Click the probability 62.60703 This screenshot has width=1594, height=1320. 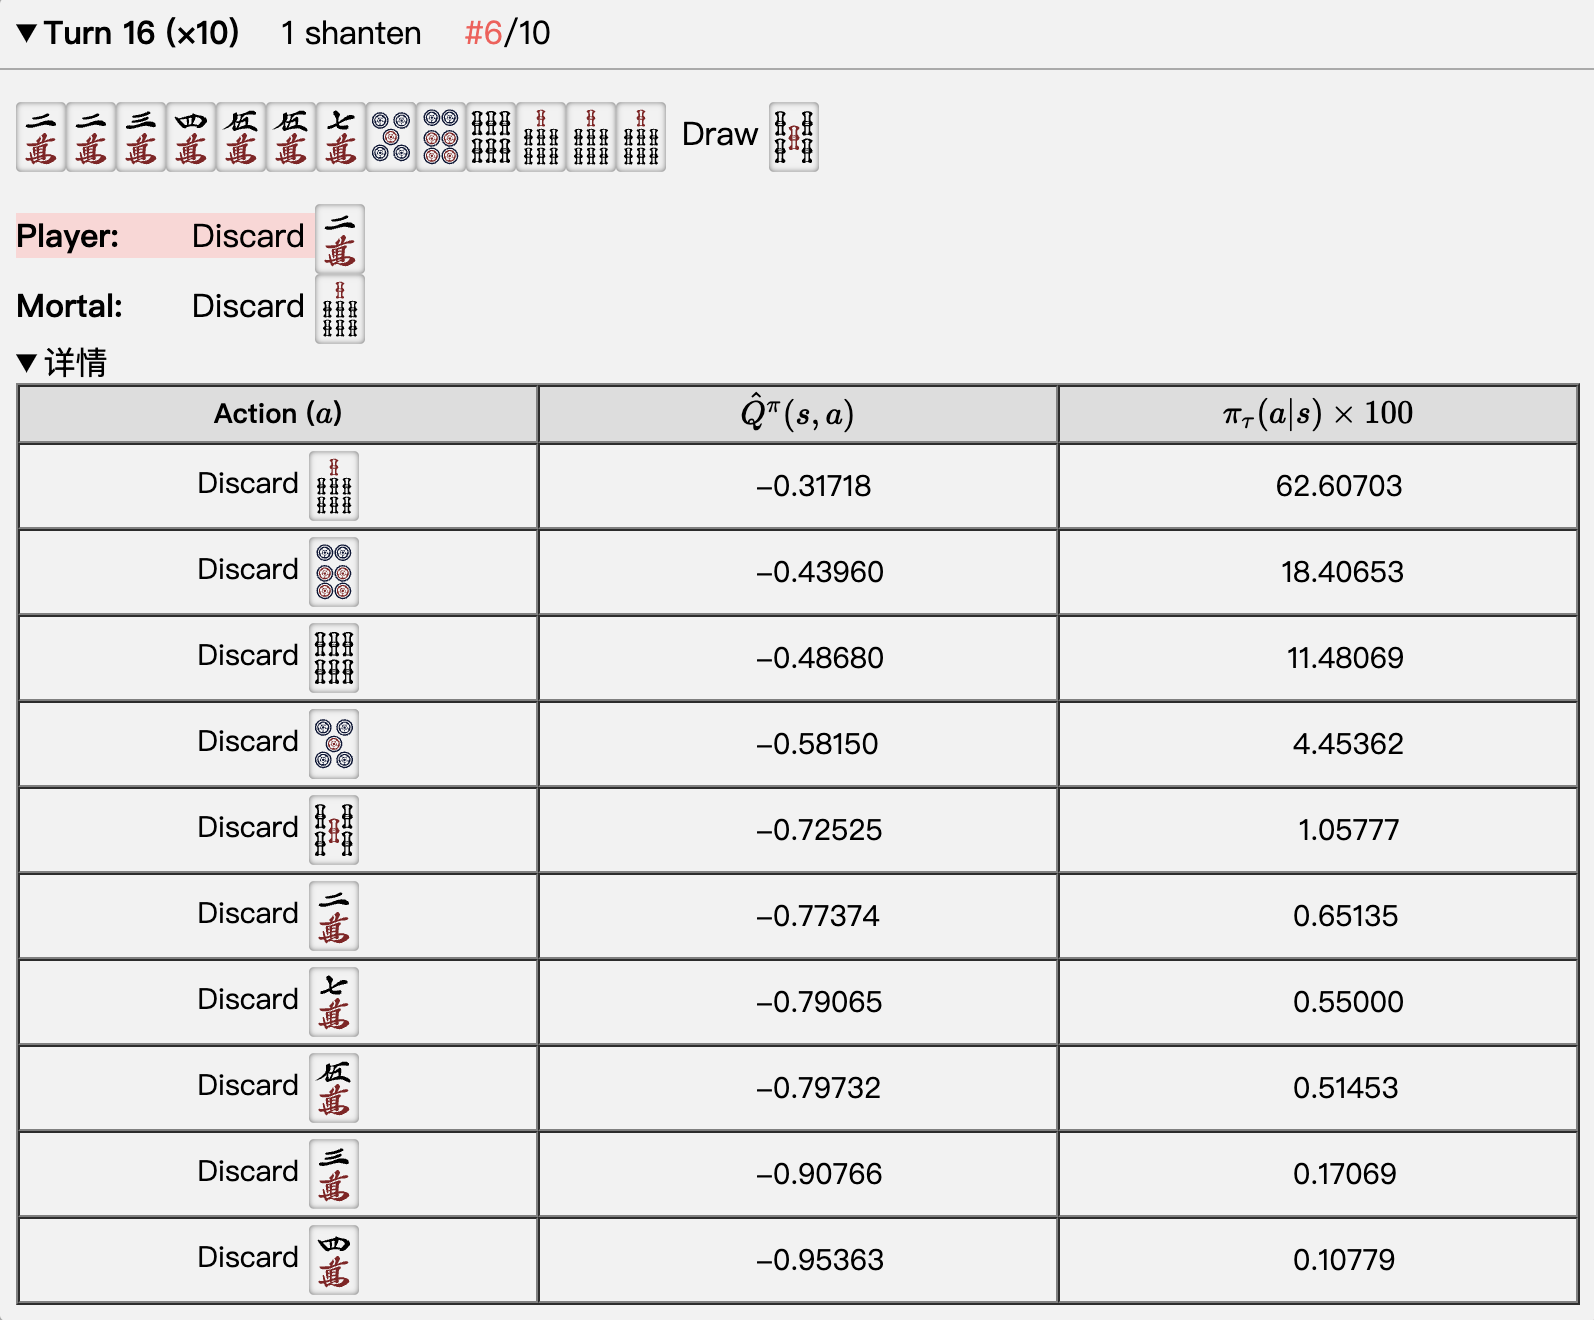1339,486
